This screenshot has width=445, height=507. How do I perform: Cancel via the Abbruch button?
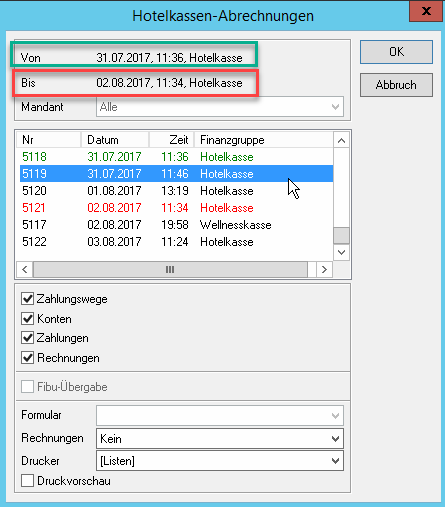[x=396, y=85]
